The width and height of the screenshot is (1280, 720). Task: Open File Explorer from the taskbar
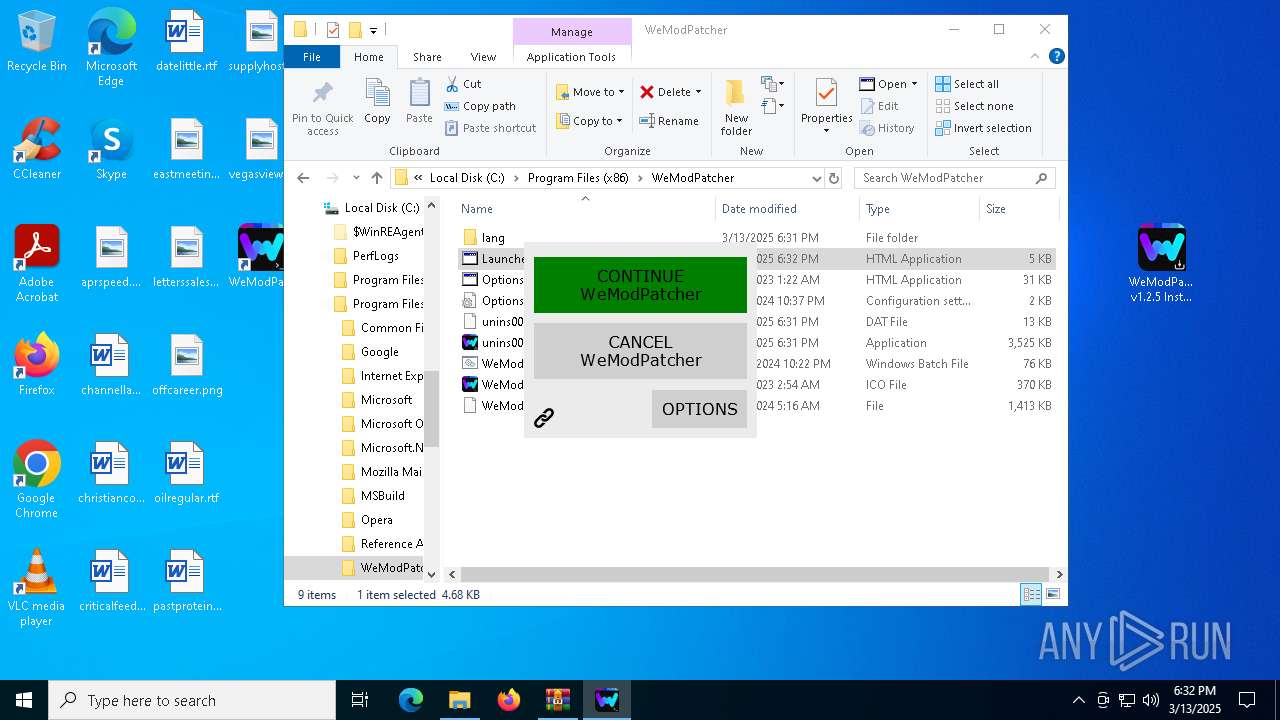(x=459, y=700)
